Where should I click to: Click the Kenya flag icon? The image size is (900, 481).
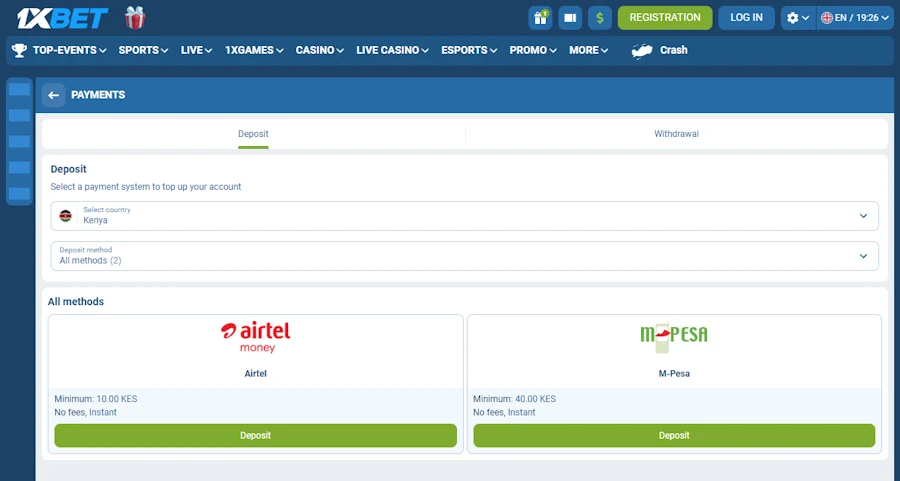pyautogui.click(x=65, y=216)
